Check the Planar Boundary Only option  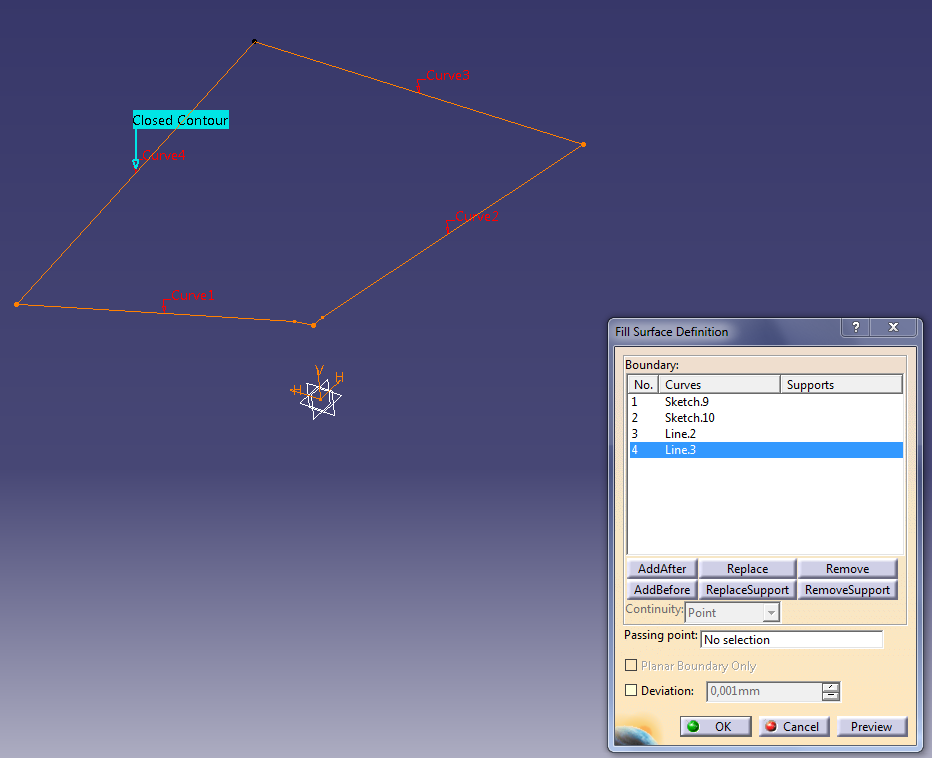pos(631,664)
